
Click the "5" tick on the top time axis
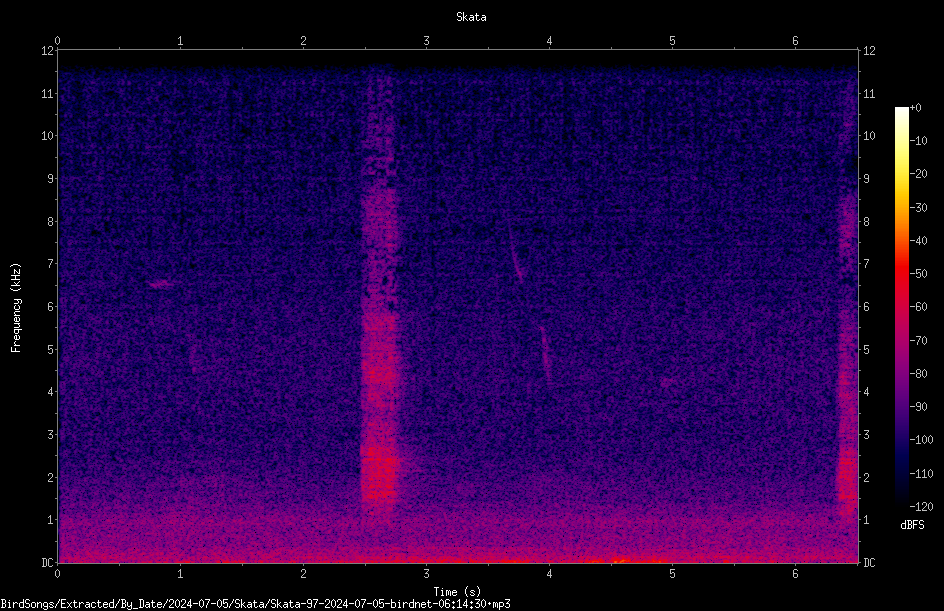click(x=672, y=41)
